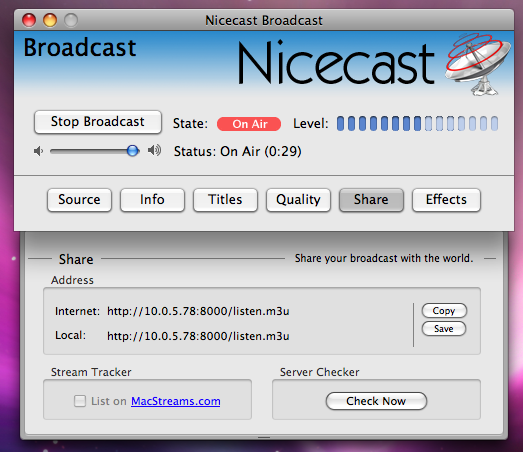The image size is (523, 452).
Task: Click the Nicecast satellite dish icon
Action: click(x=478, y=64)
